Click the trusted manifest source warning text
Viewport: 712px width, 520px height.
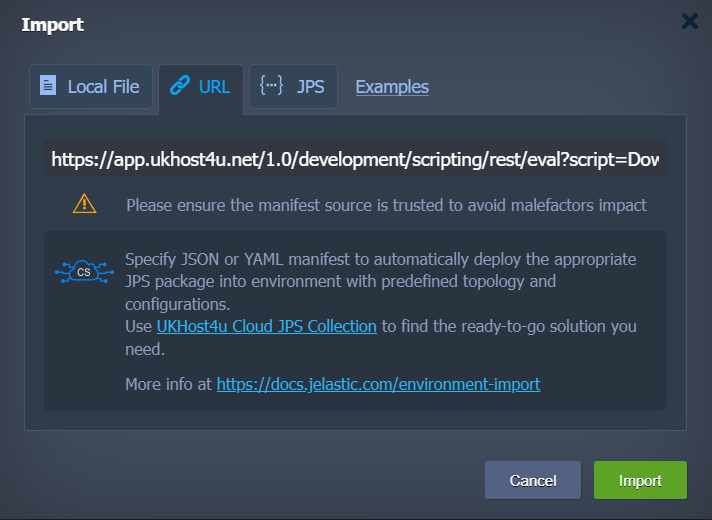(386, 205)
